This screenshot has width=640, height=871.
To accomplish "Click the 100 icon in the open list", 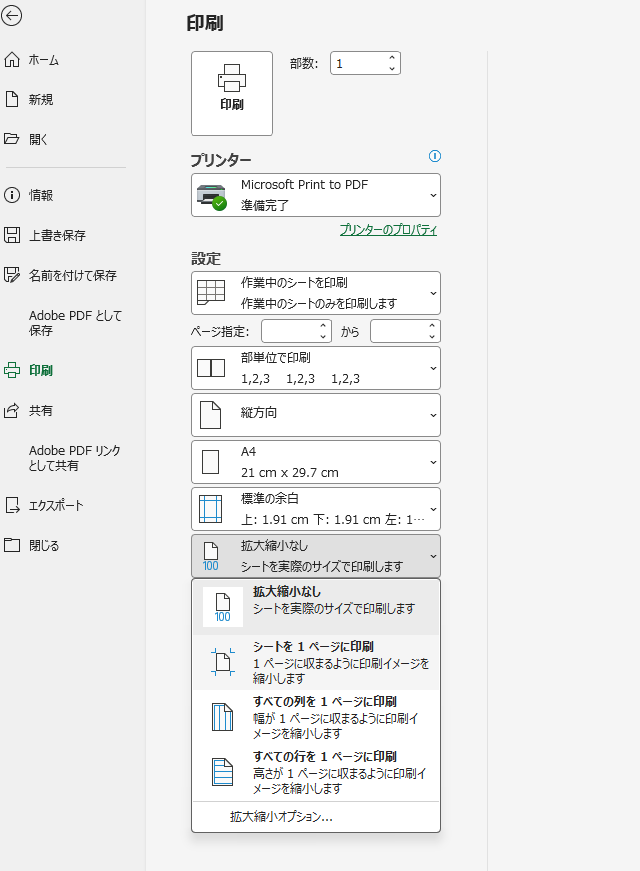I will click(223, 607).
